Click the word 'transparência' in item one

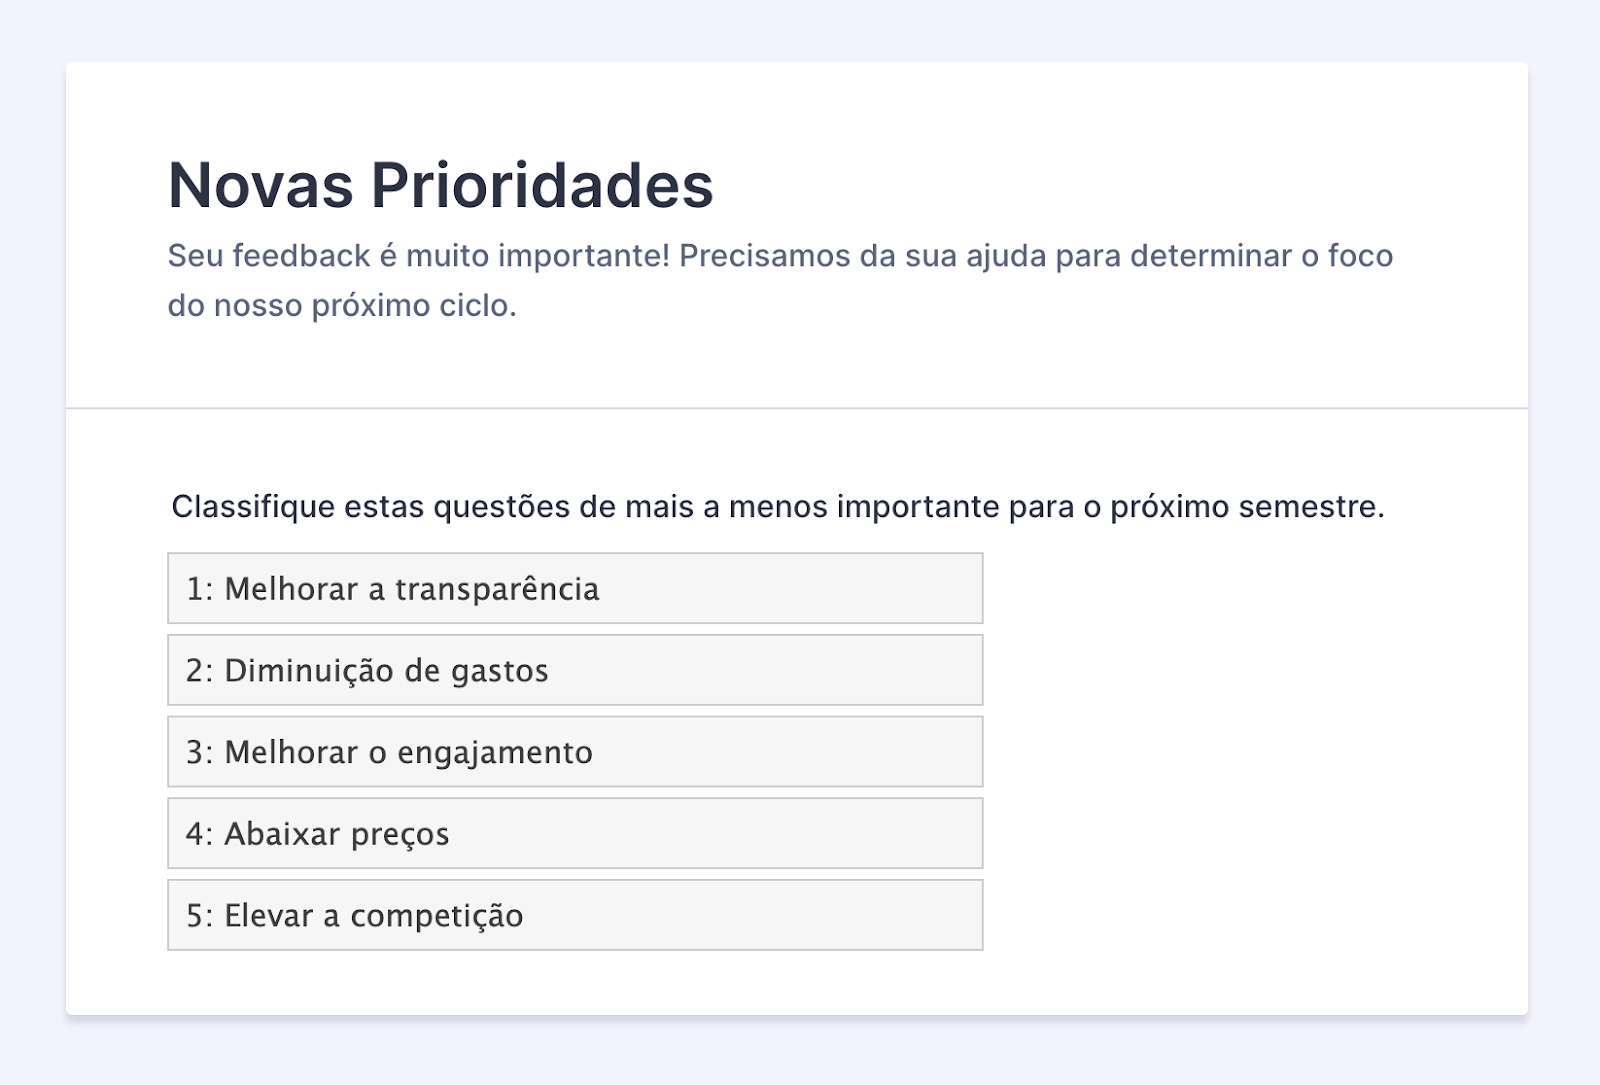click(497, 589)
